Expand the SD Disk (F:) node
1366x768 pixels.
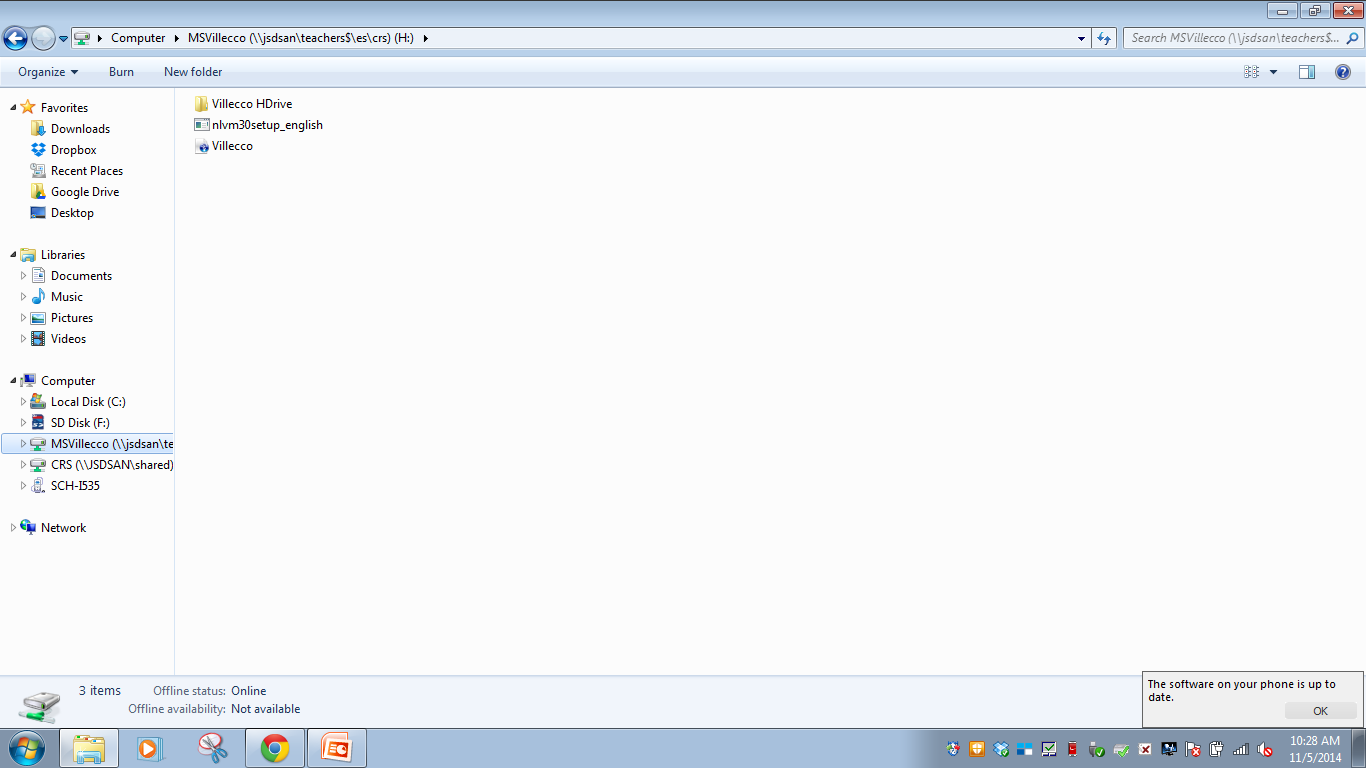(x=24, y=423)
